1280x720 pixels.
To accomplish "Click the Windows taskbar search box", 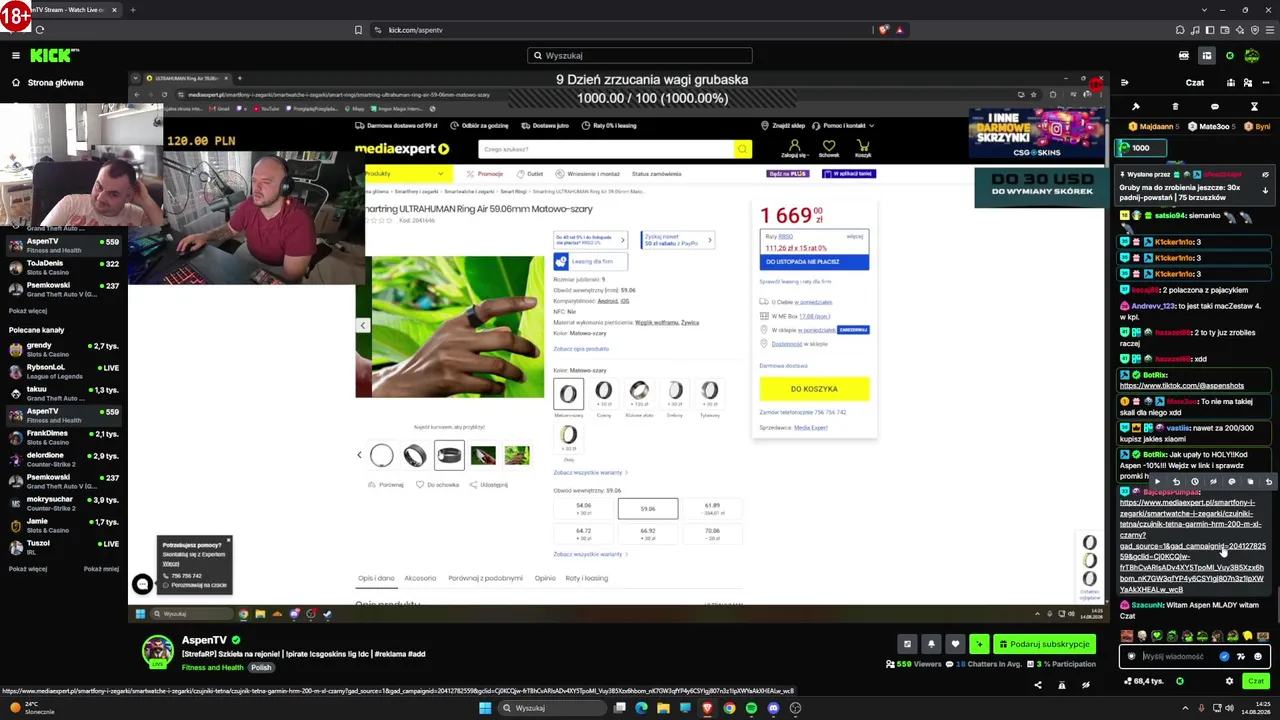I will (550, 708).
